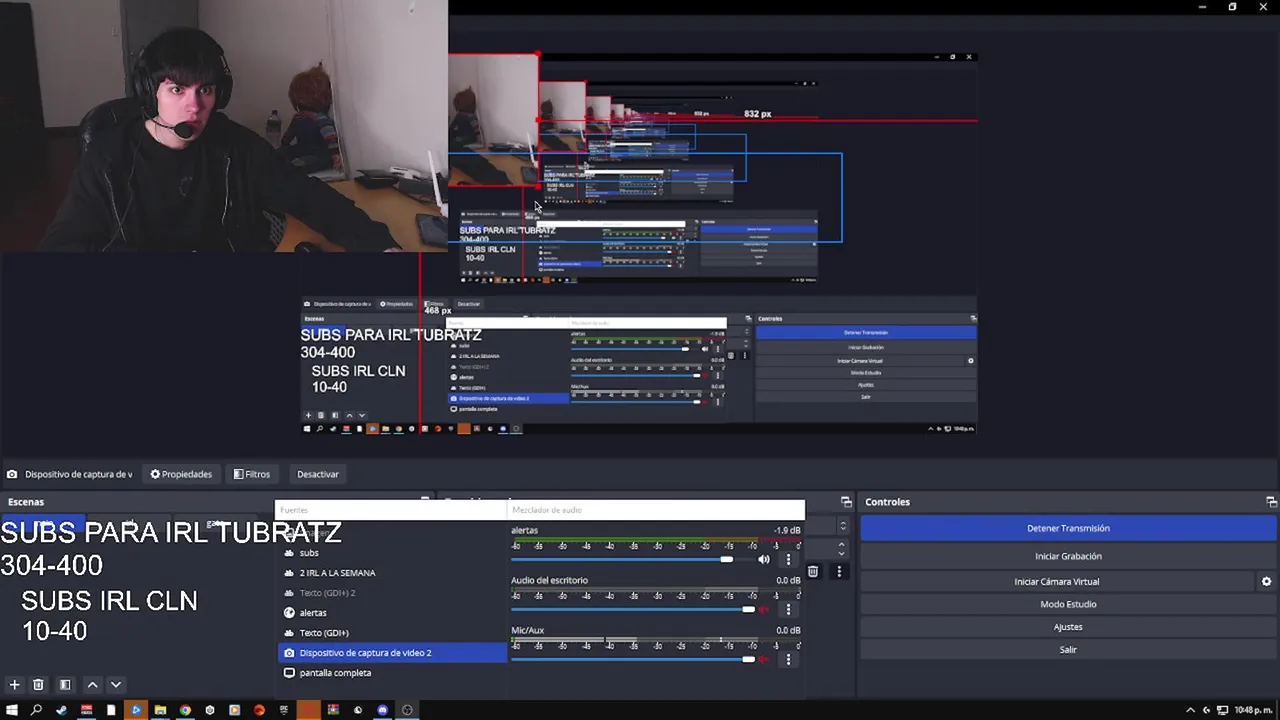This screenshot has height=720, width=1280.
Task: Click the alertas volume slider handle
Action: [x=727, y=560]
